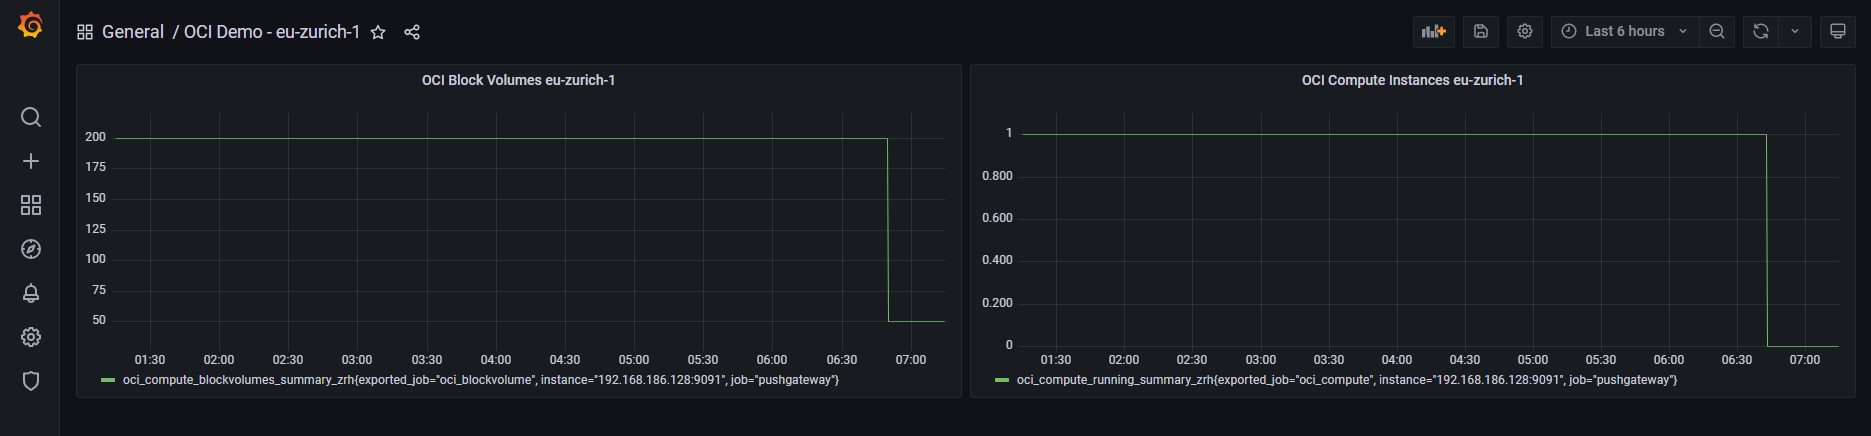
Task: Click the OCI Demo - eu-zurich-1 dashboard title
Action: 272,32
